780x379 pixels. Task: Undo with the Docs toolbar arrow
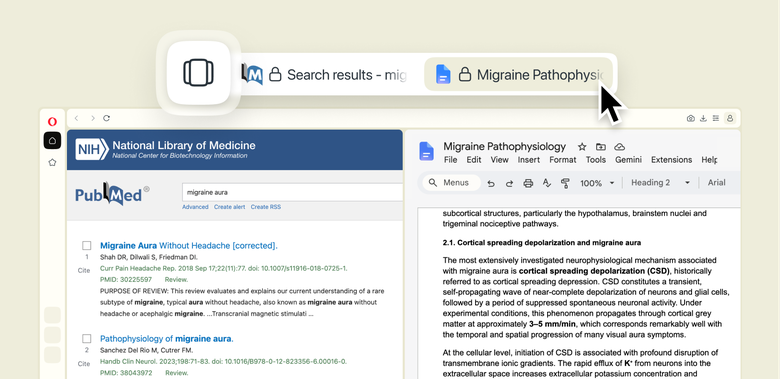[491, 183]
